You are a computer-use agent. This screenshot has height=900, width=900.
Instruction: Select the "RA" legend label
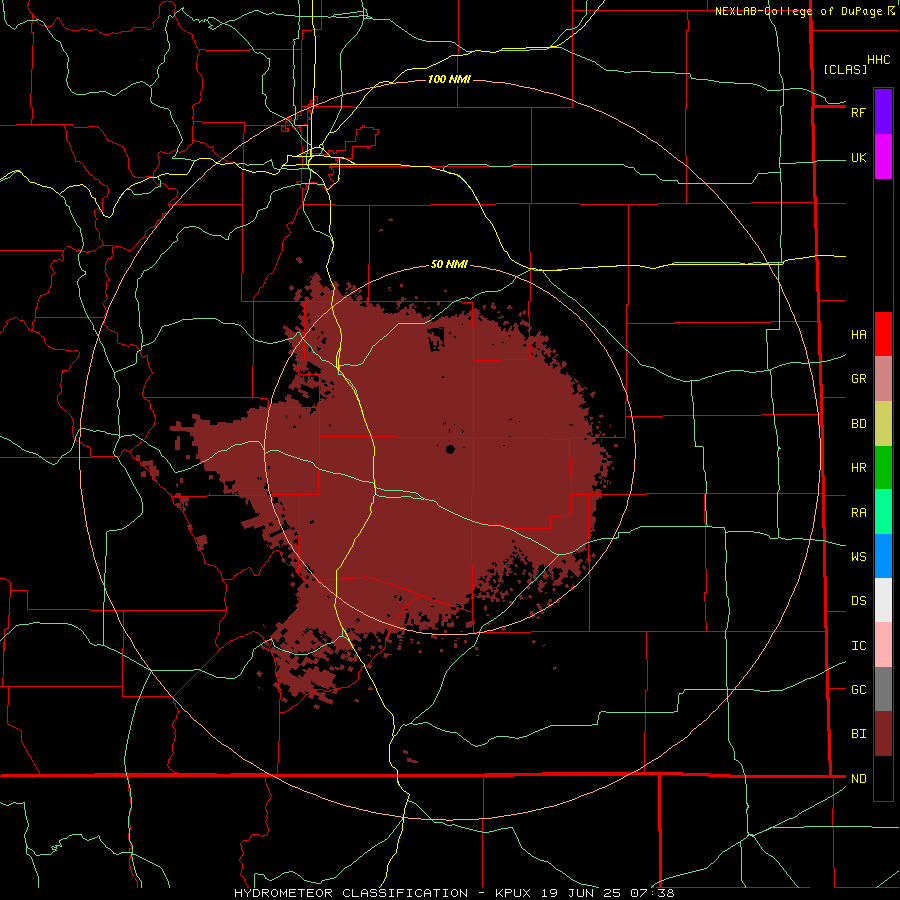(x=859, y=513)
